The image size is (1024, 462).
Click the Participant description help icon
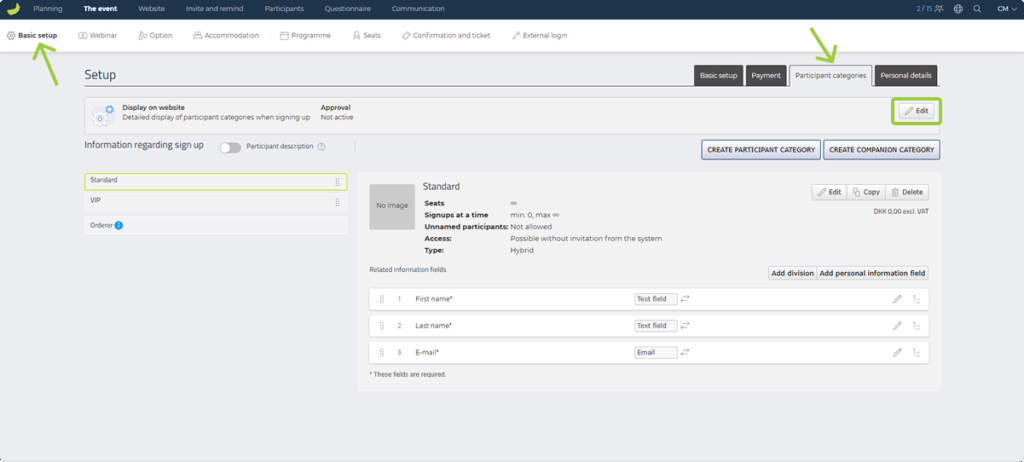click(x=321, y=147)
